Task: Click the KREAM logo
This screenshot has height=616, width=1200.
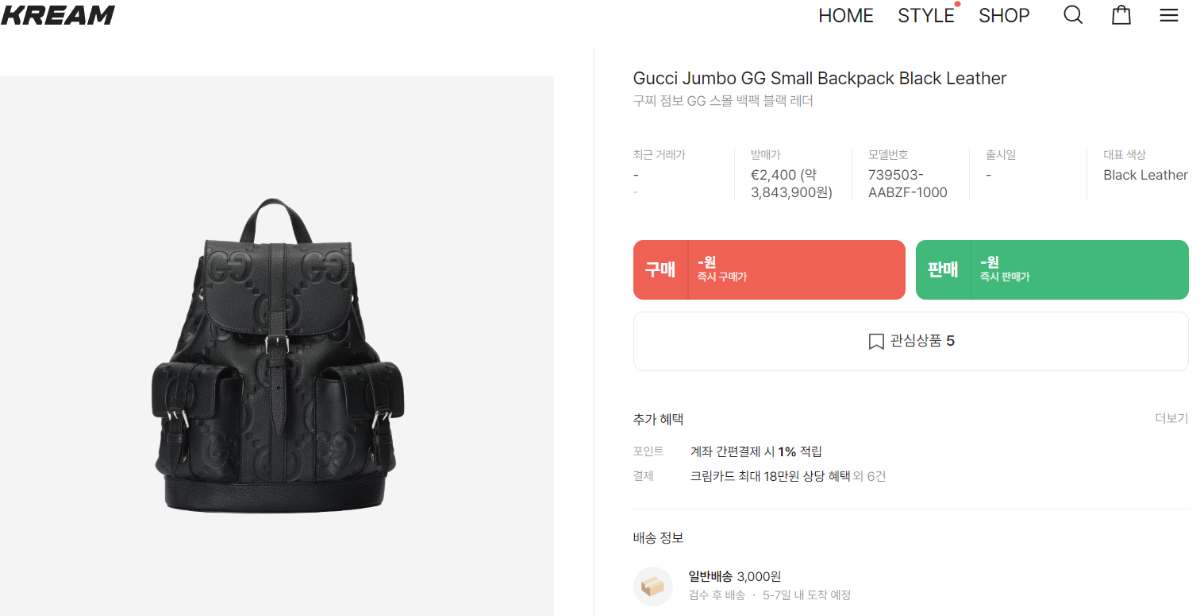Action: click(57, 15)
